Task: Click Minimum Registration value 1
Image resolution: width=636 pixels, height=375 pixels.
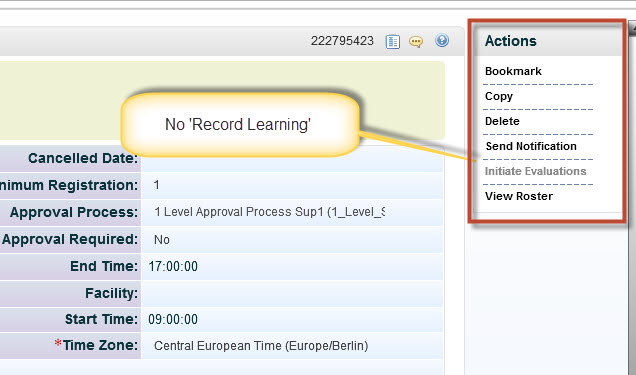Action: click(157, 185)
